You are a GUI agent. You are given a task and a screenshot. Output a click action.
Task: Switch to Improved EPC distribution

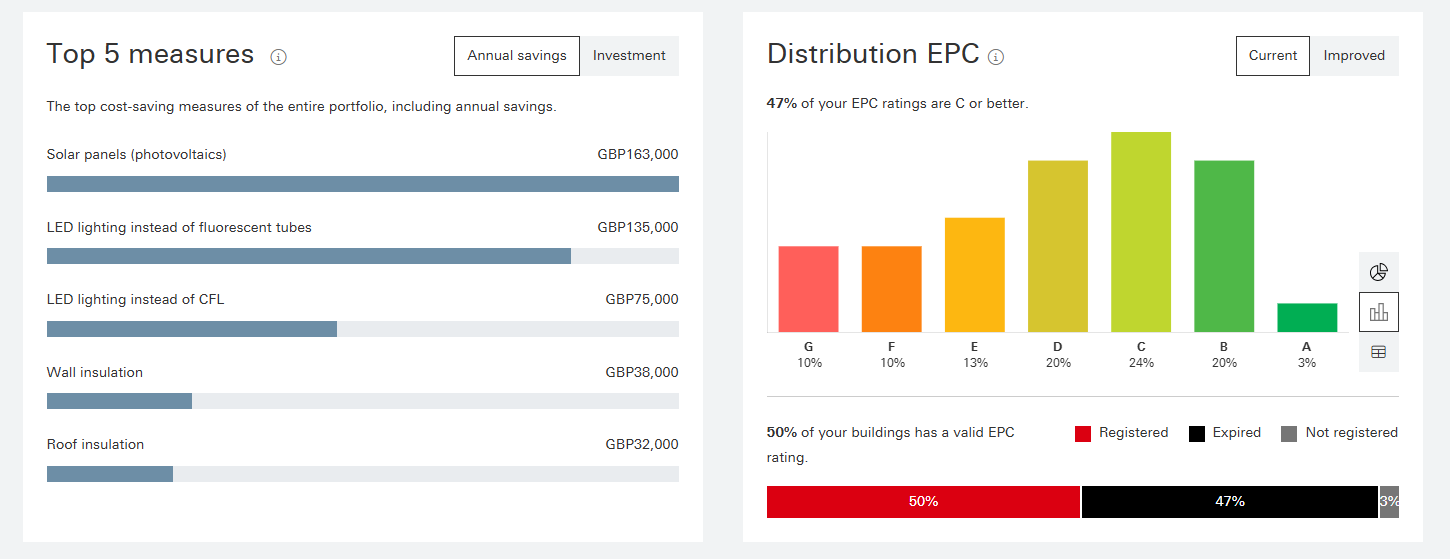tap(1354, 56)
